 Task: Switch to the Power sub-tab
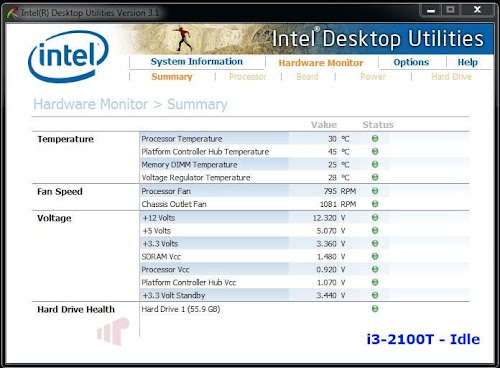point(373,77)
